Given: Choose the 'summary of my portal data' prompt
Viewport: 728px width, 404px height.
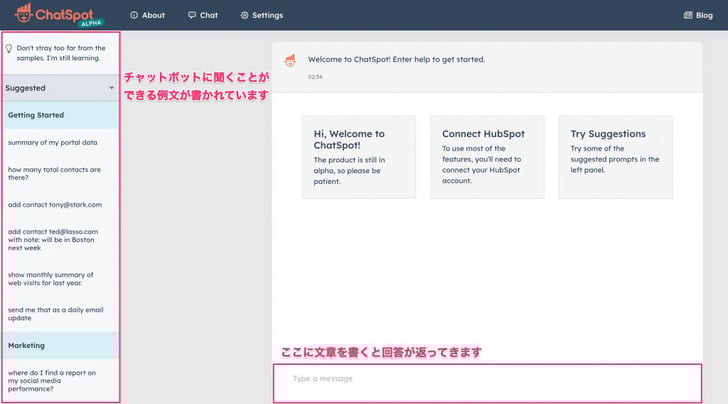Looking at the screenshot, I should coord(52,143).
